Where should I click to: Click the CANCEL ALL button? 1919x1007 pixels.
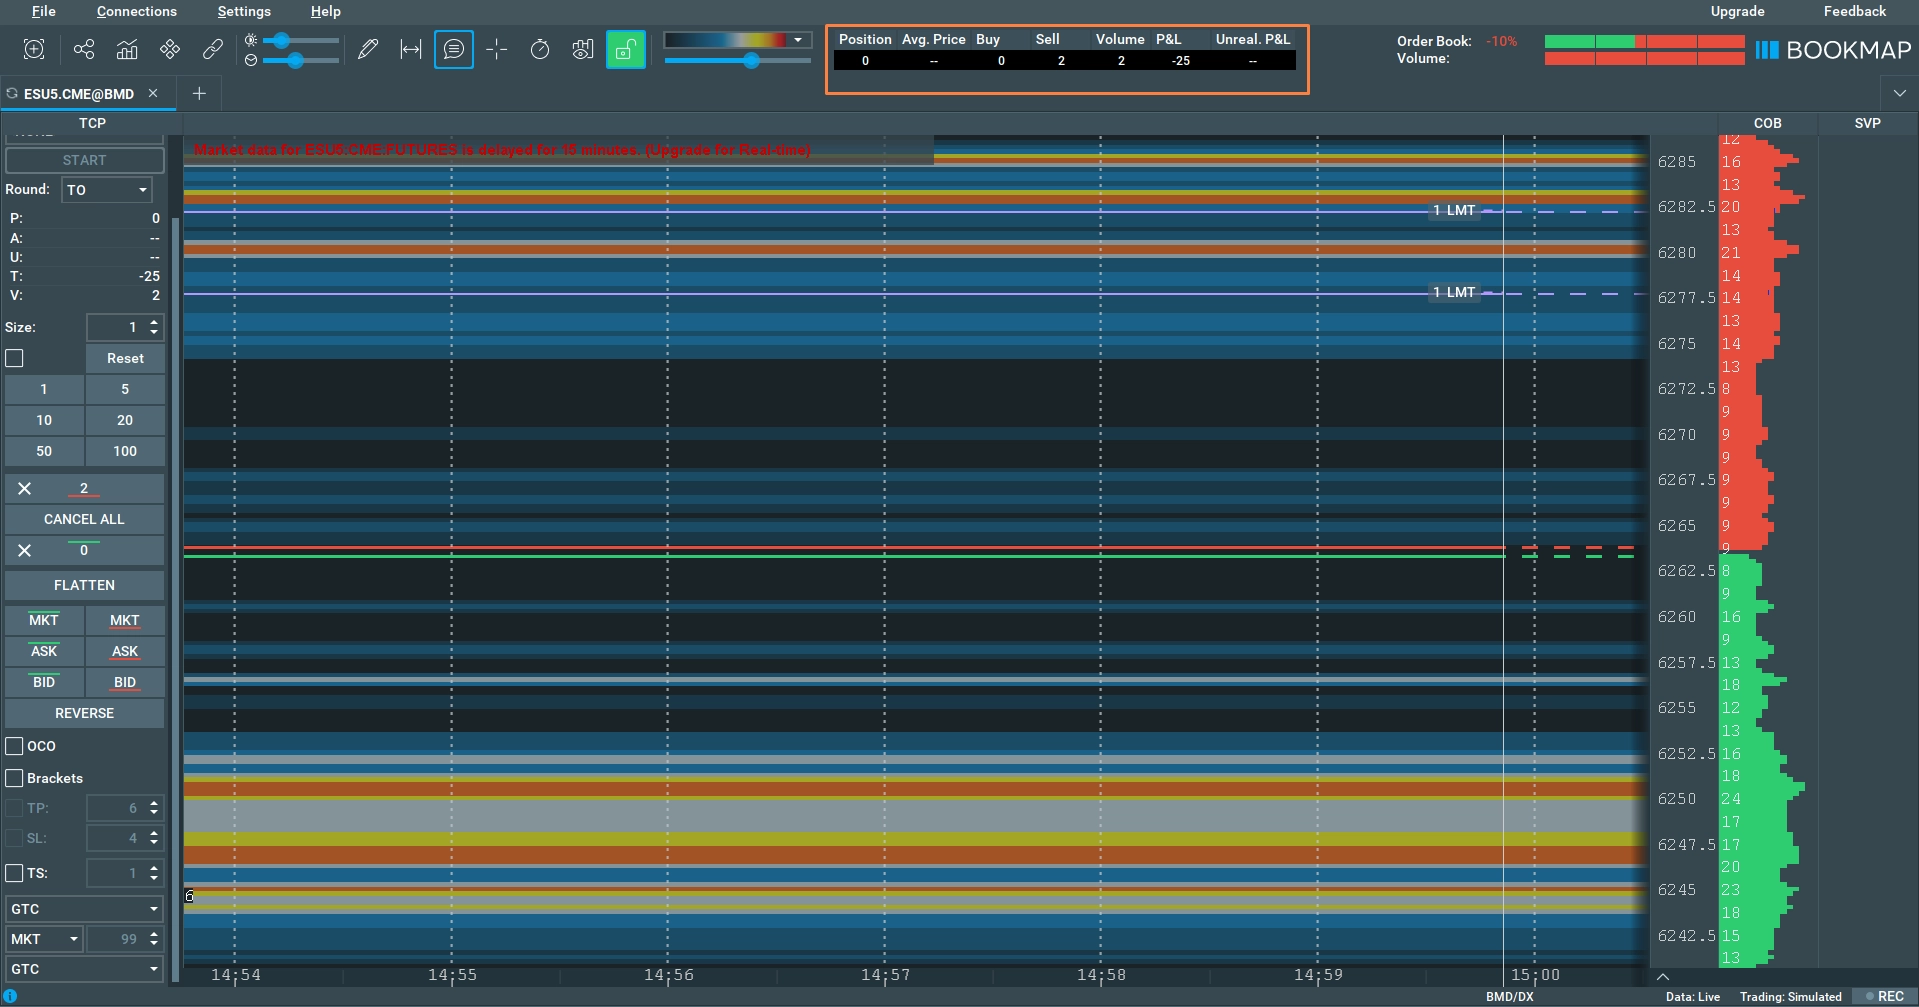pos(84,519)
